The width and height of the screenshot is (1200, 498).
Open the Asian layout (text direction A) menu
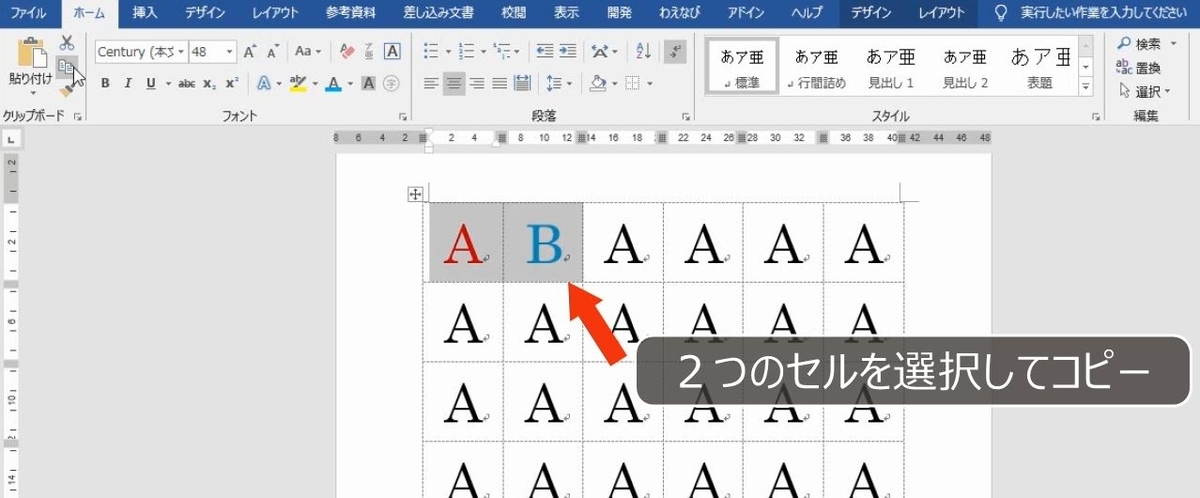pos(604,52)
